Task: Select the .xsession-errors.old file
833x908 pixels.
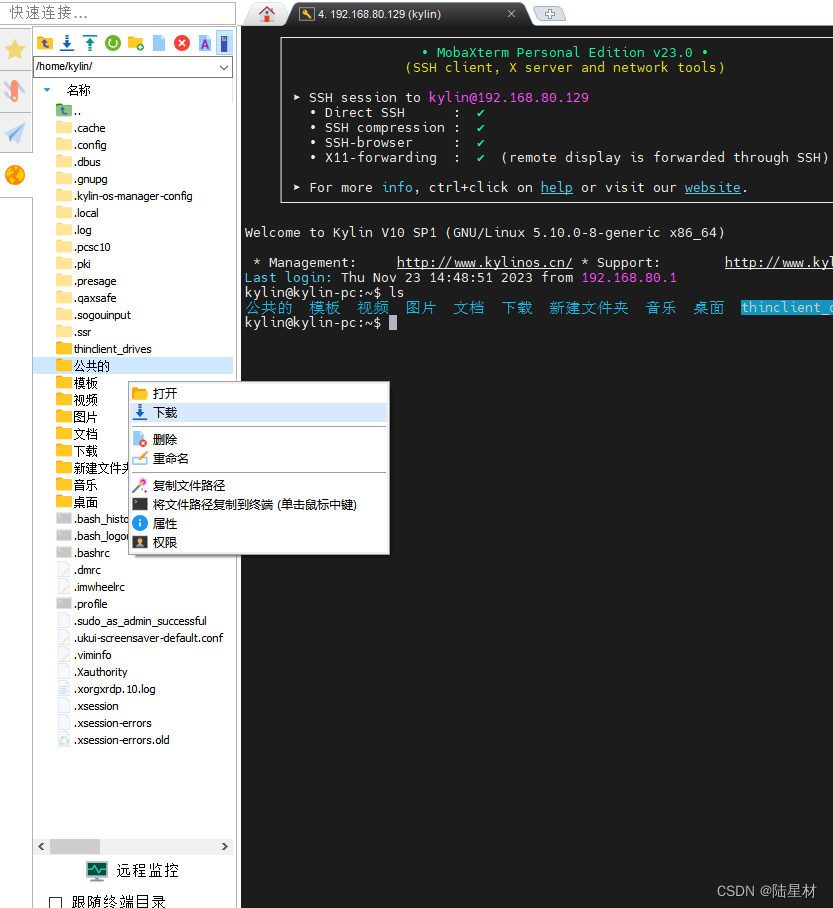Action: [113, 740]
